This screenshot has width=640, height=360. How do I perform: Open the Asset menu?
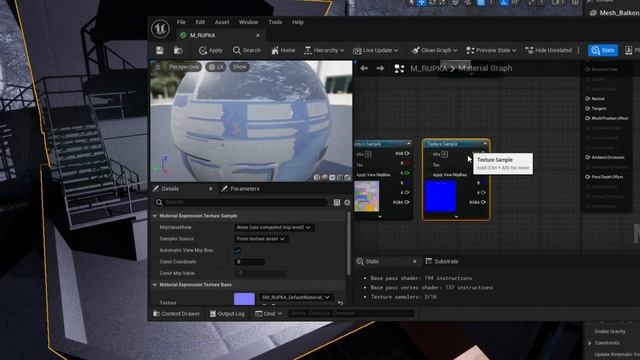[x=222, y=22]
